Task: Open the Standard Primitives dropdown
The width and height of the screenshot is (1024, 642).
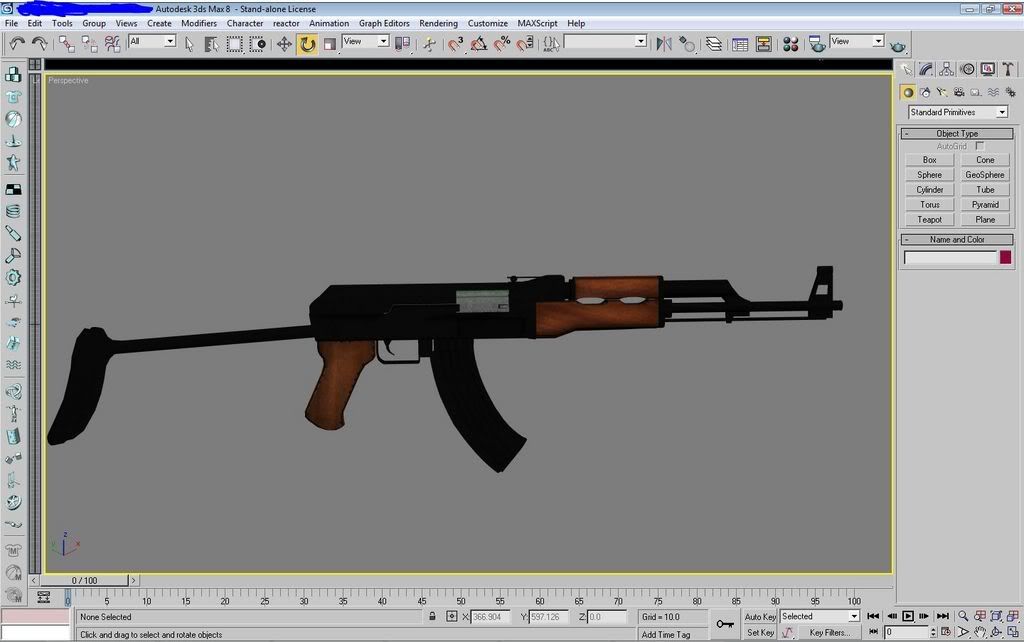Action: pos(957,112)
